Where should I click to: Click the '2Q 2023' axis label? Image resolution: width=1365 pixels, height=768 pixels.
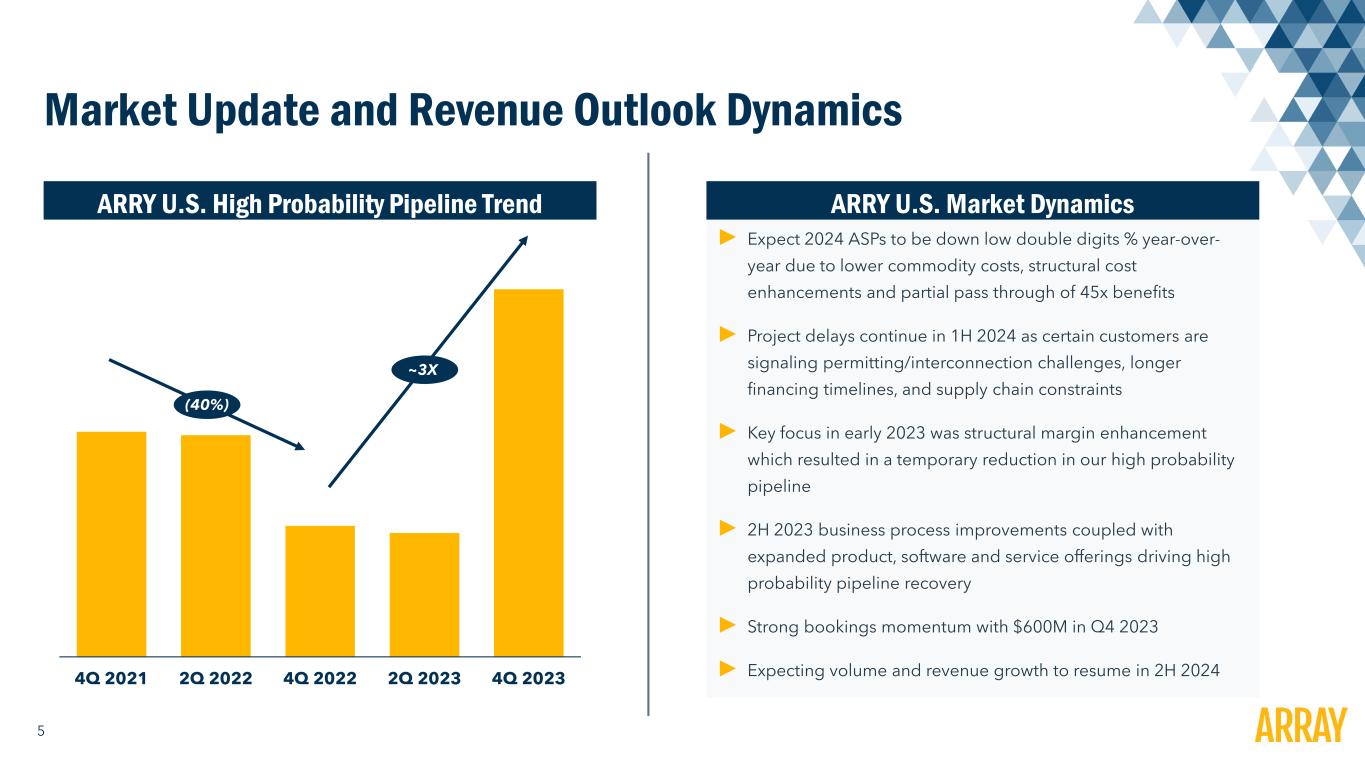(425, 678)
